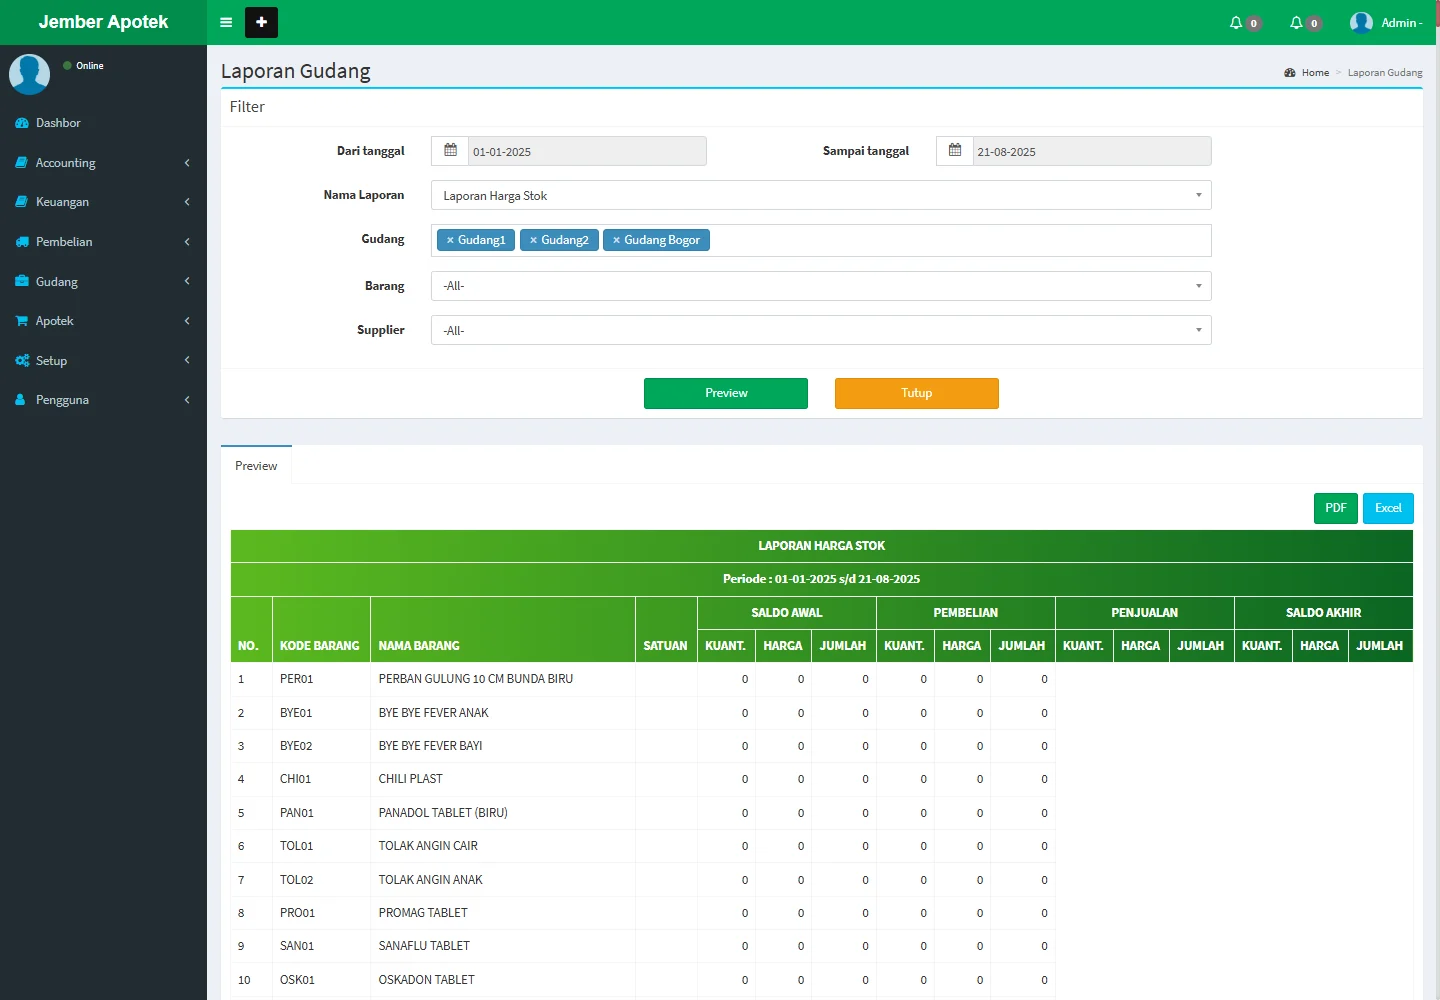Click the Admin user avatar icon

click(1361, 23)
